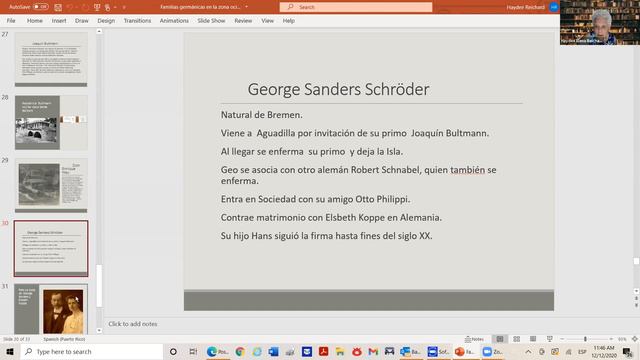
Task: Click the zoom percentage value
Action: (x=622, y=339)
